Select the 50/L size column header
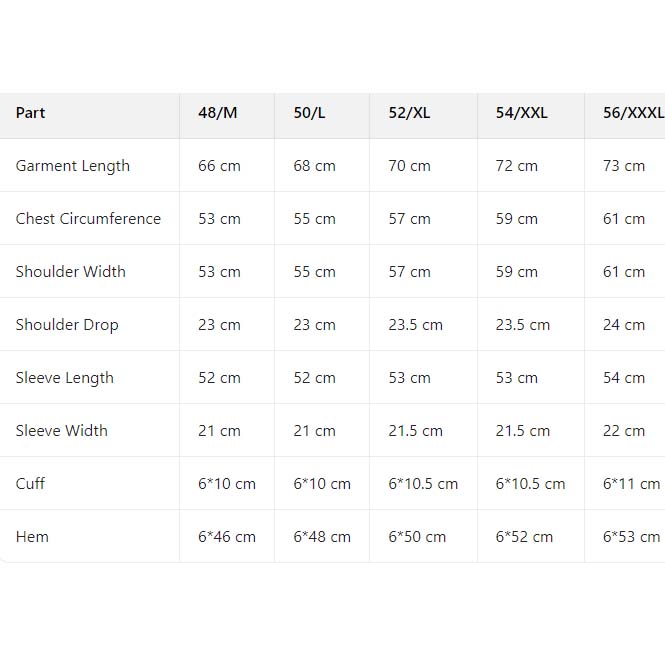The height and width of the screenshot is (665, 665). (x=309, y=113)
